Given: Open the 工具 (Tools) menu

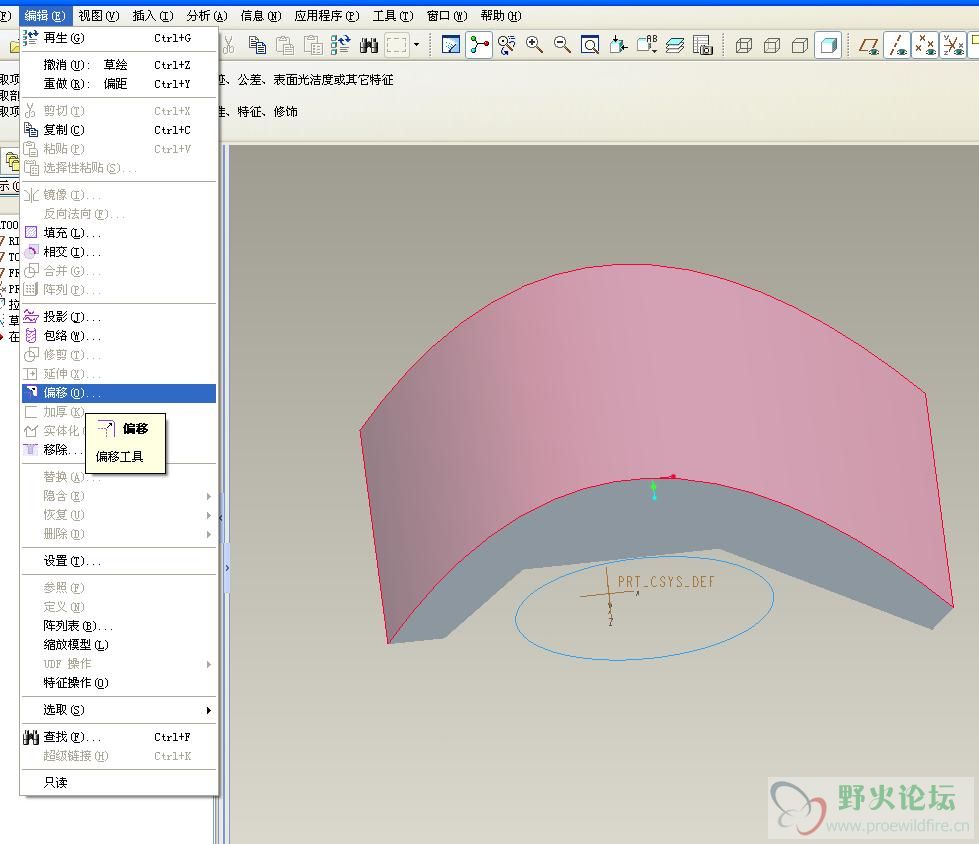Looking at the screenshot, I should (x=393, y=16).
